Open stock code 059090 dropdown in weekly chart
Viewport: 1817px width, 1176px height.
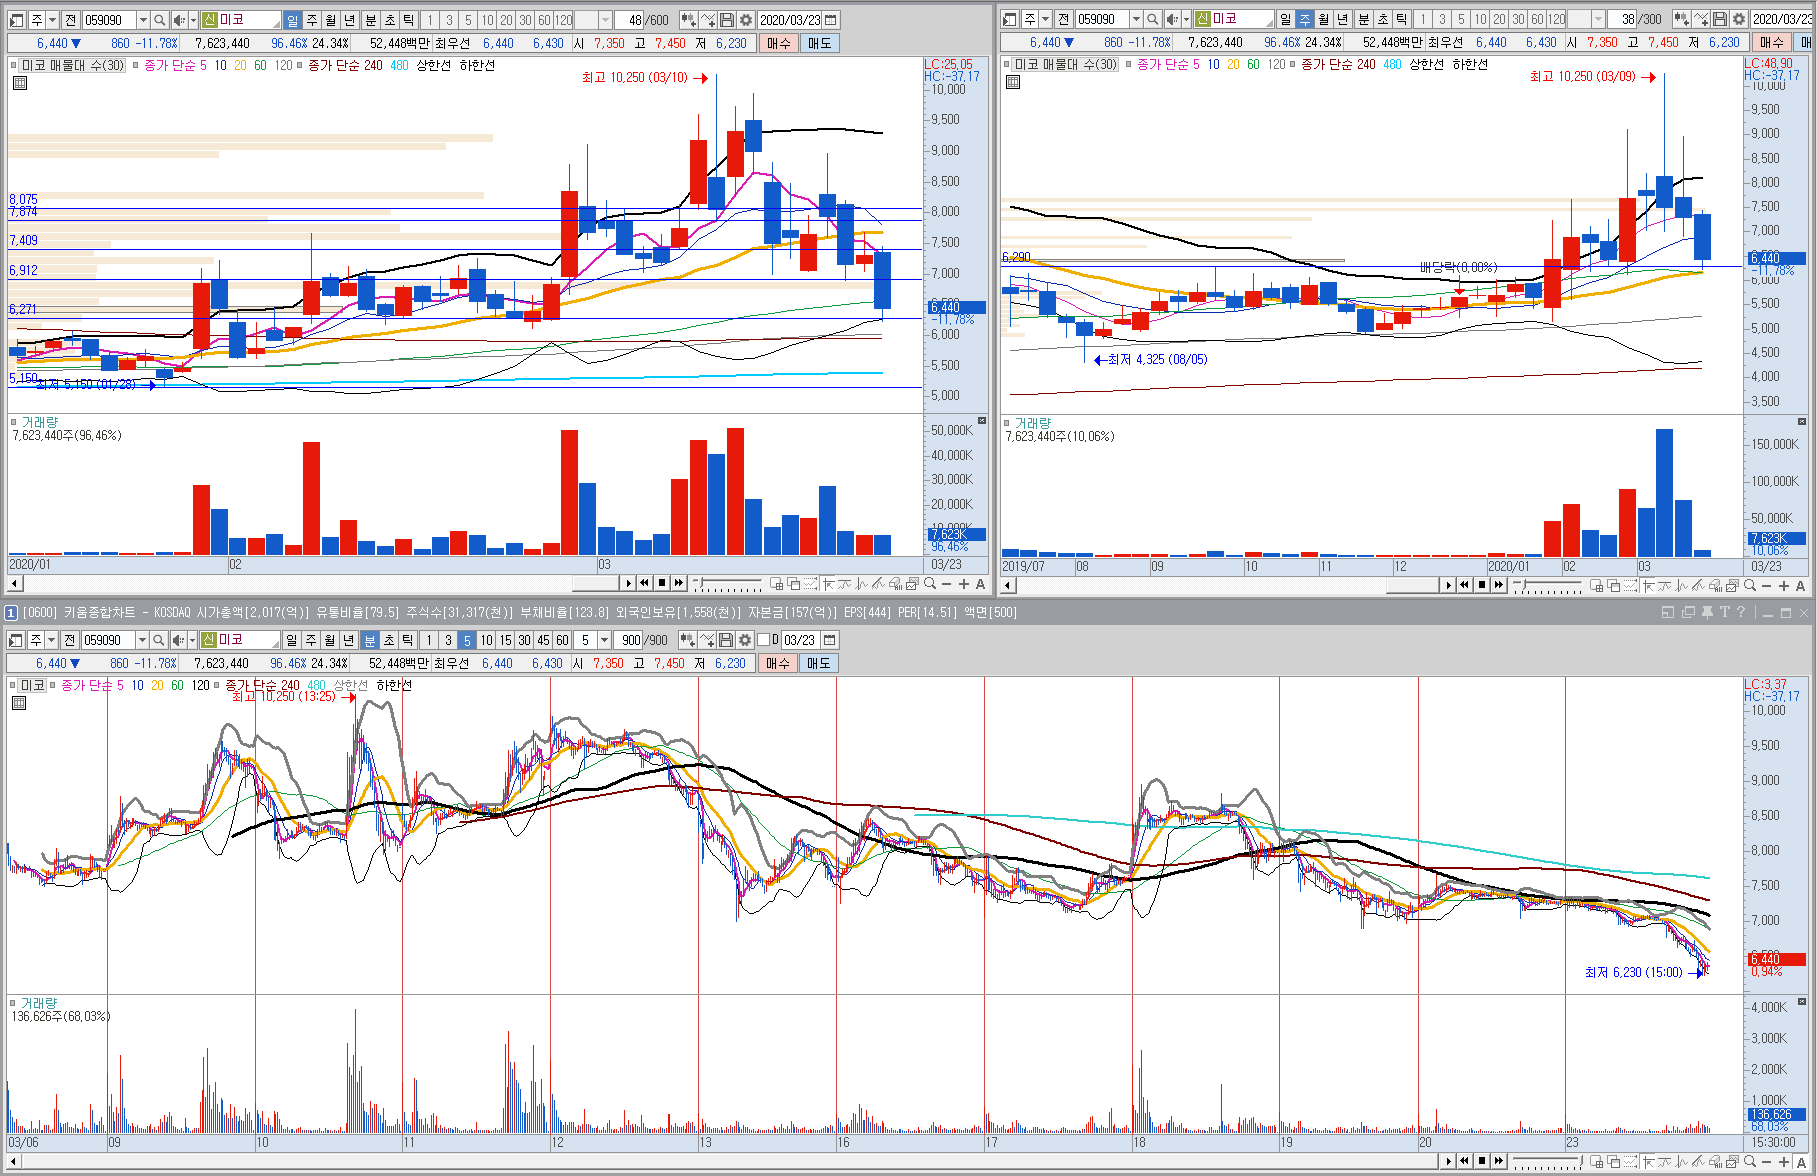1135,19
